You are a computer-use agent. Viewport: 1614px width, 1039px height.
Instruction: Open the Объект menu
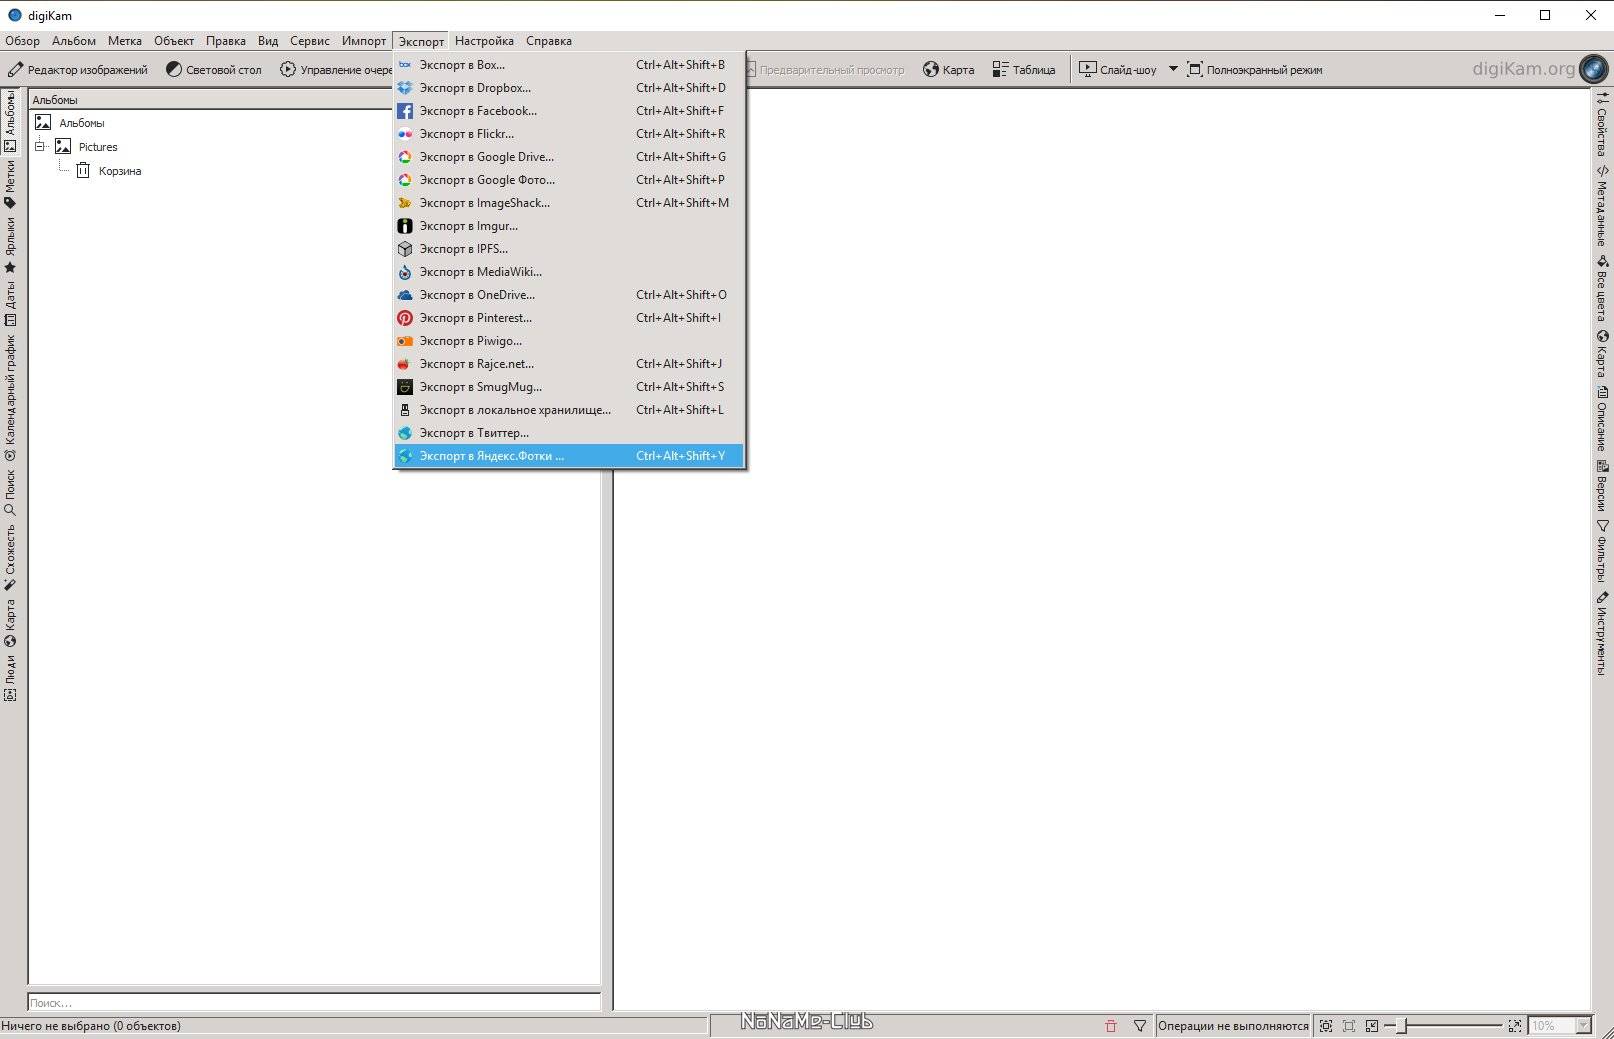click(174, 41)
